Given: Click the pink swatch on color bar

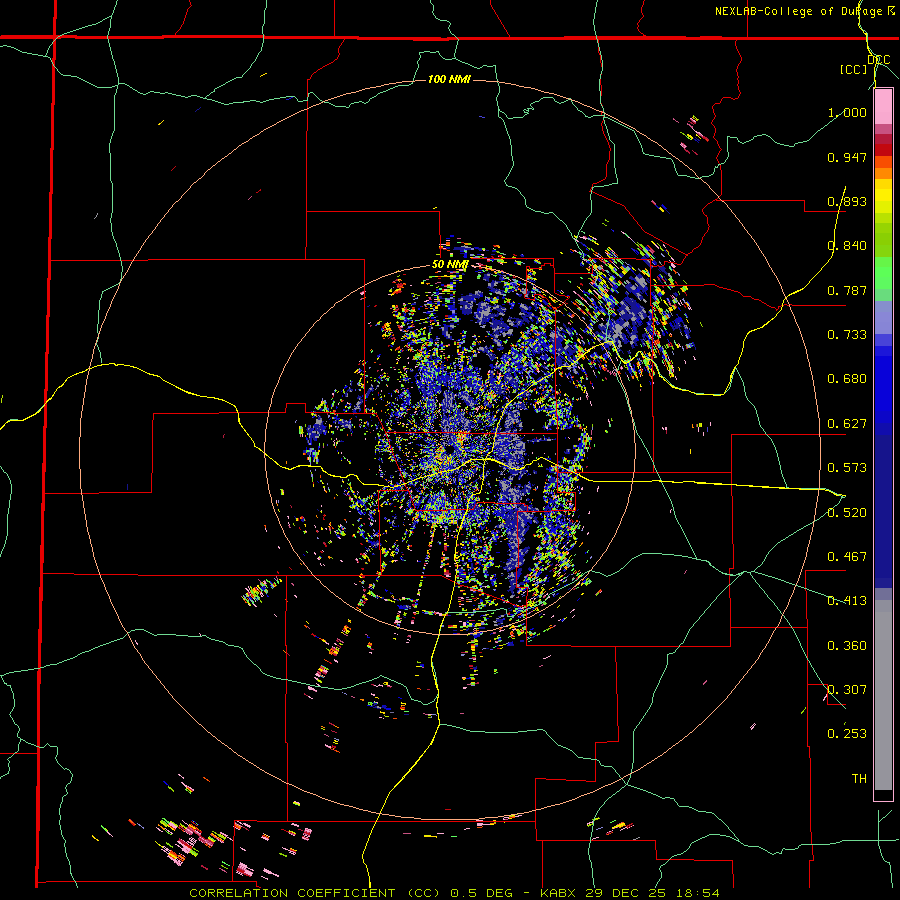Looking at the screenshot, I should tap(883, 107).
